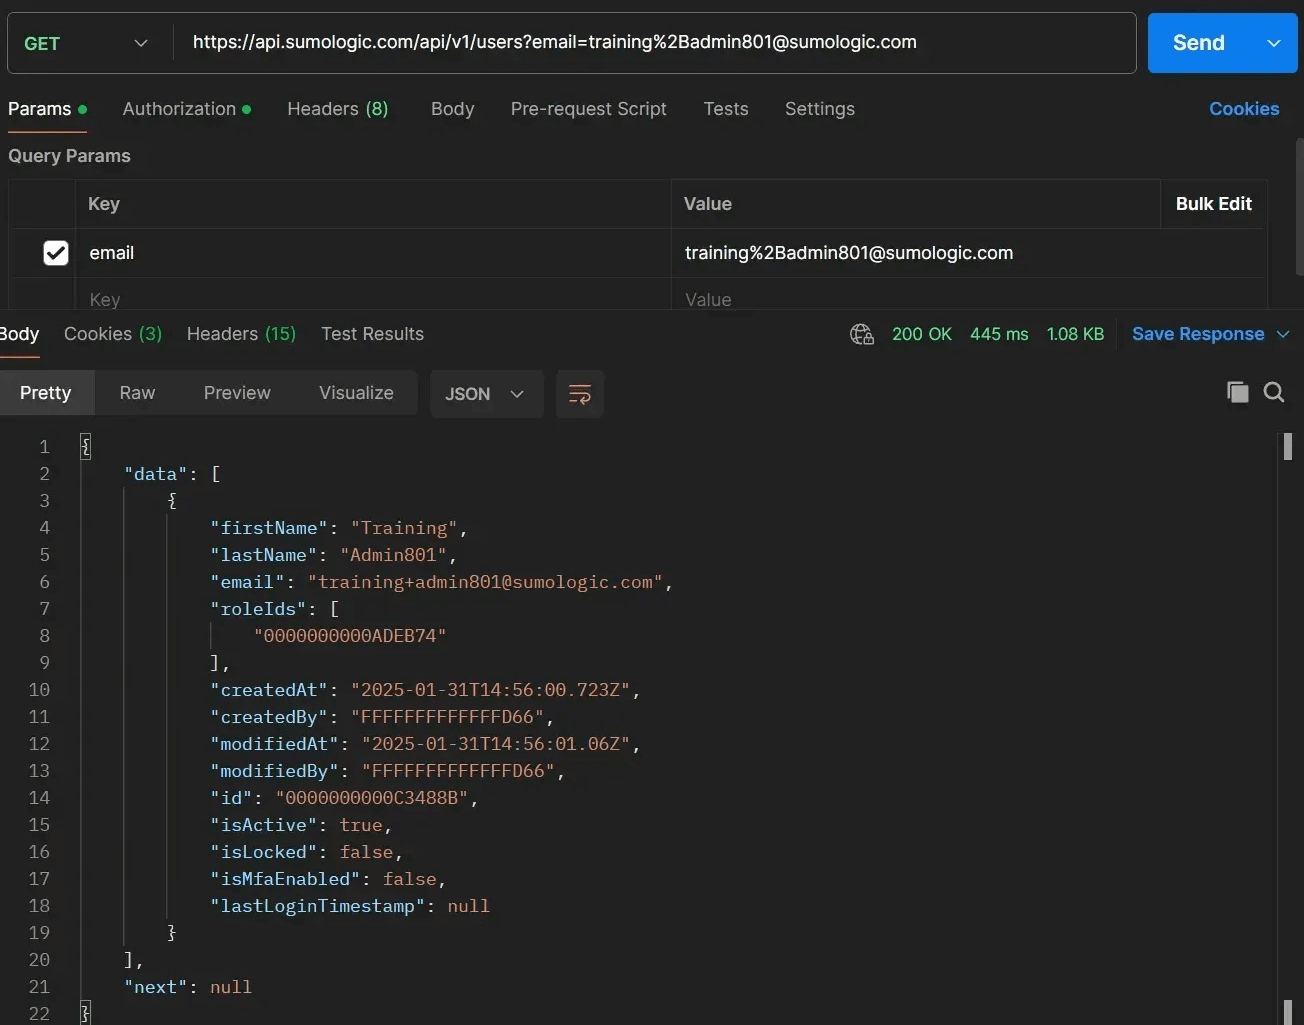Toggle line wrapping in the response viewer
This screenshot has height=1025, width=1304.
(580, 394)
